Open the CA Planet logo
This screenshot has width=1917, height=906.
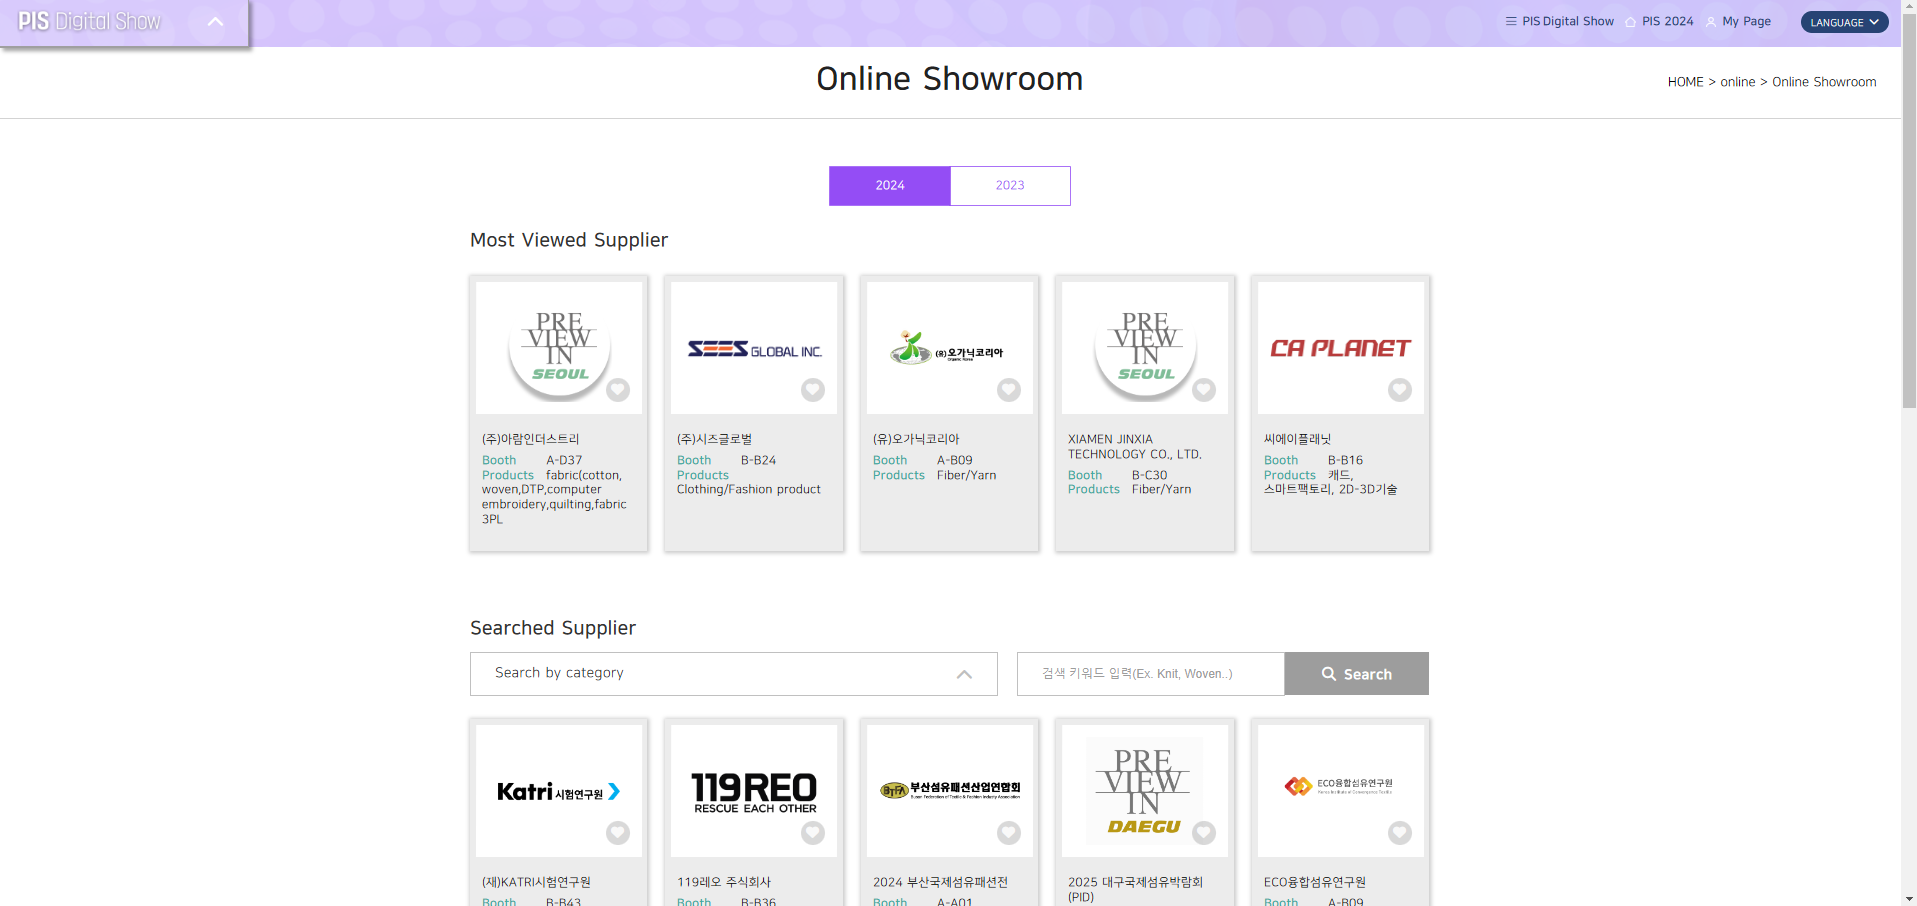click(1341, 348)
